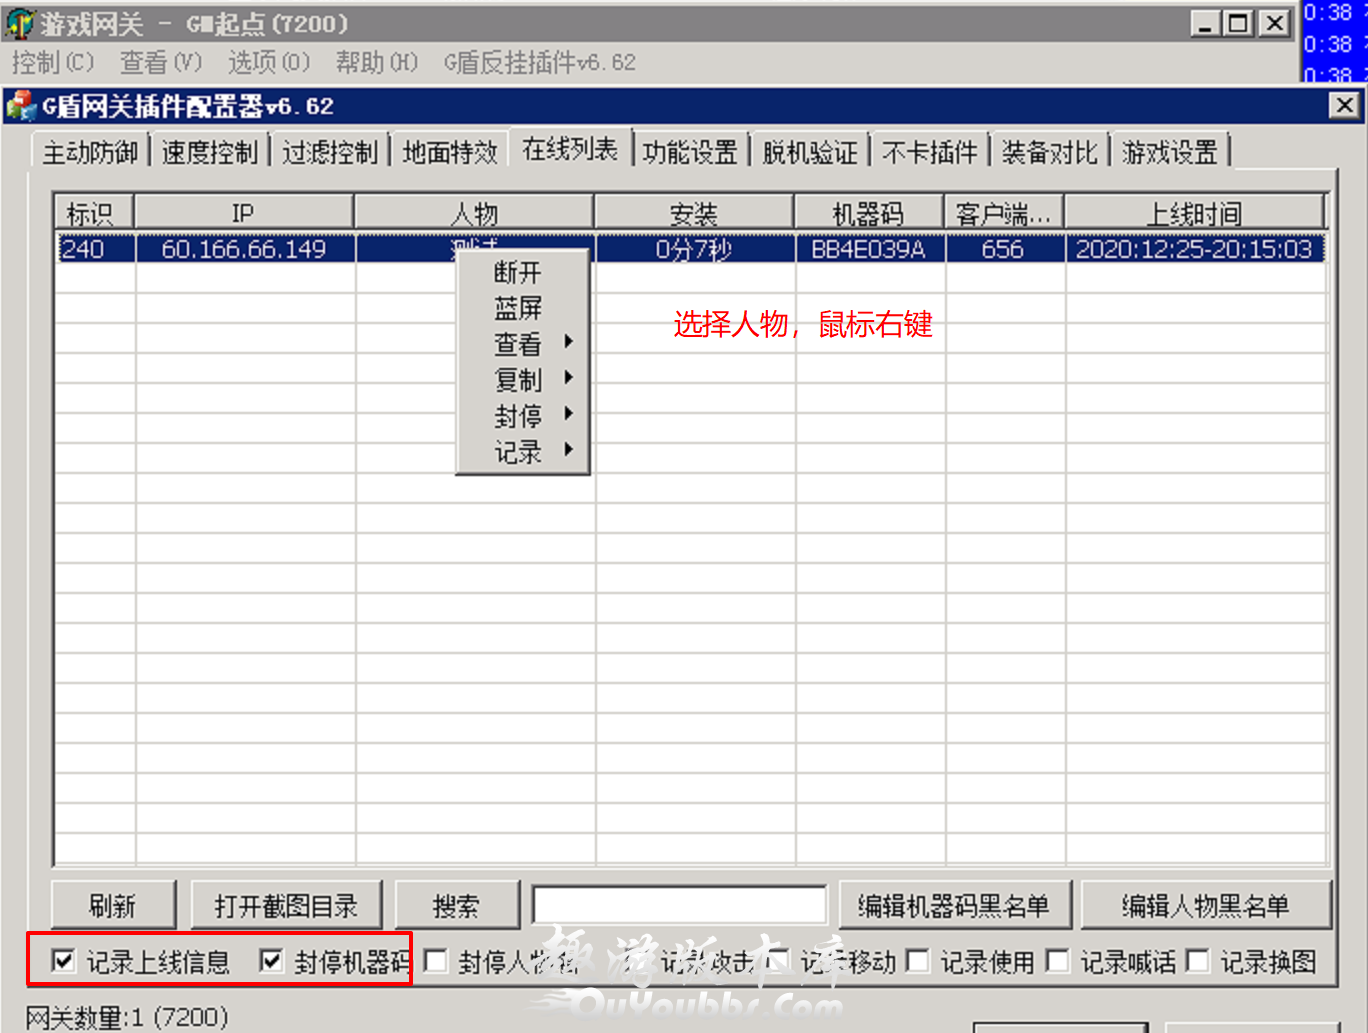This screenshot has height=1033, width=1368.
Task: Open the 装备对比 tab
Action: (x=1049, y=152)
